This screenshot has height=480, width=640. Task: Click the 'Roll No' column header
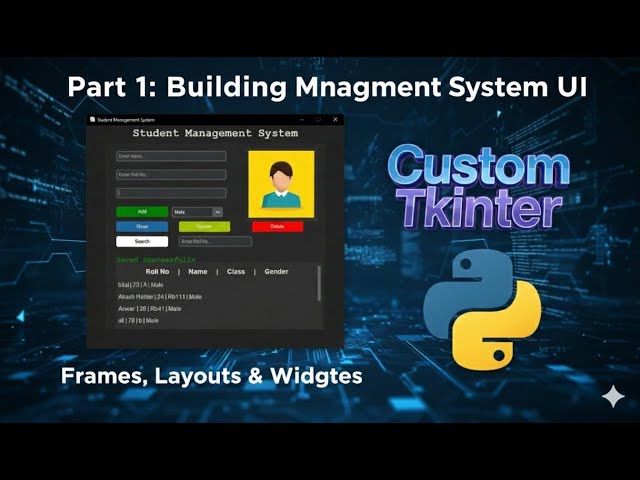tap(157, 271)
